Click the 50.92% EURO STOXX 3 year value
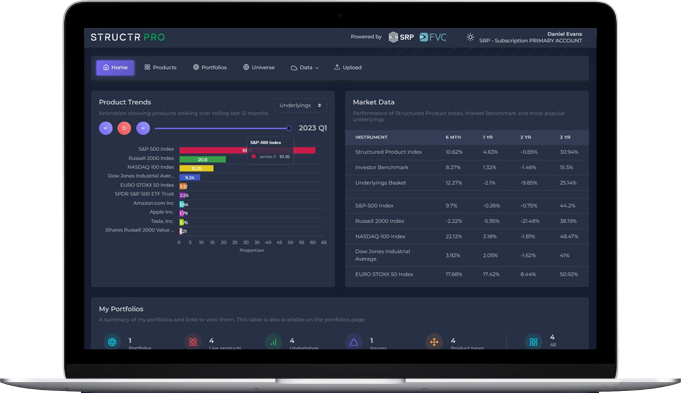 pyautogui.click(x=569, y=274)
